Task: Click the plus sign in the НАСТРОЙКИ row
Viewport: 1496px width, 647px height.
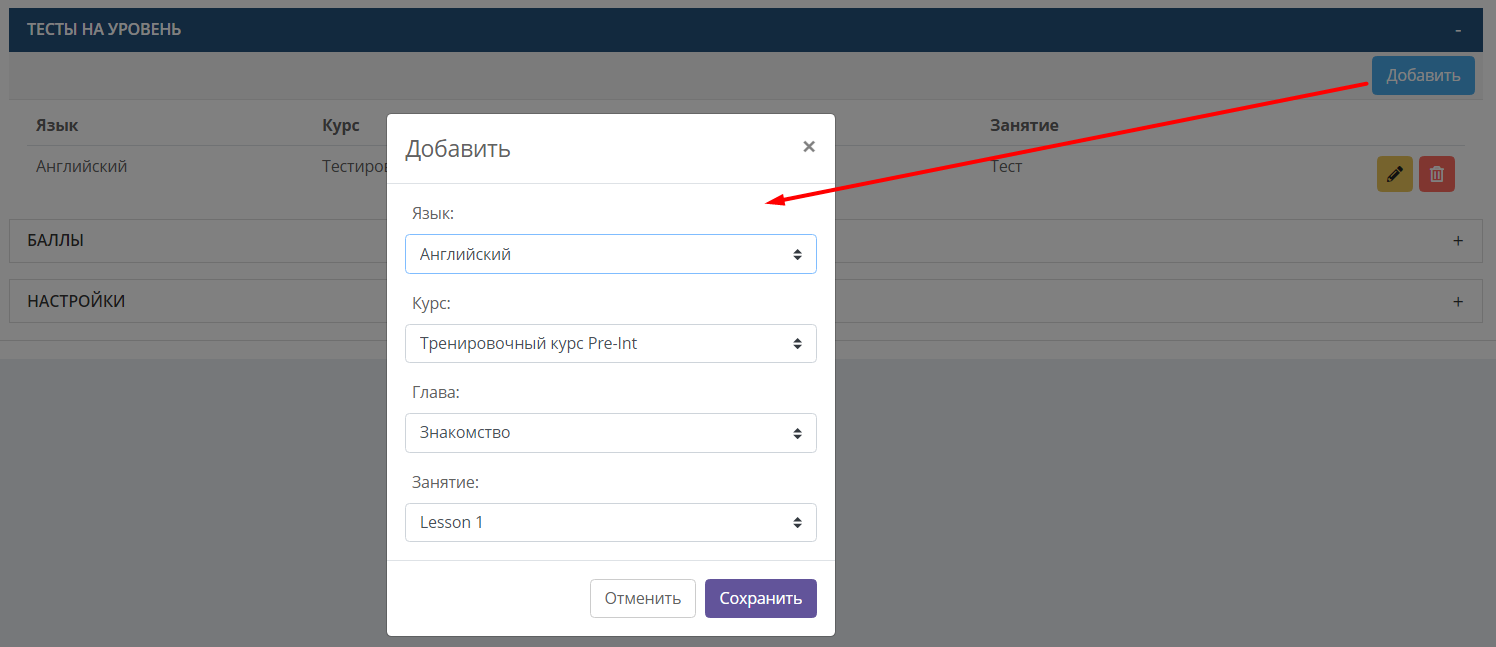Action: 1458,301
